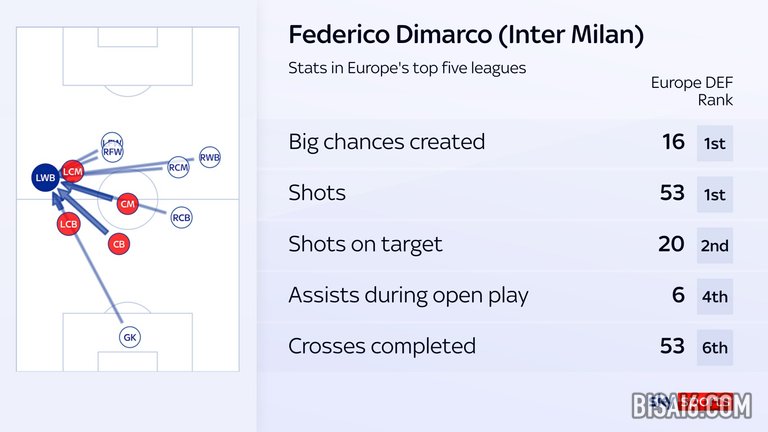Click the Crosses completed label

pos(382,346)
